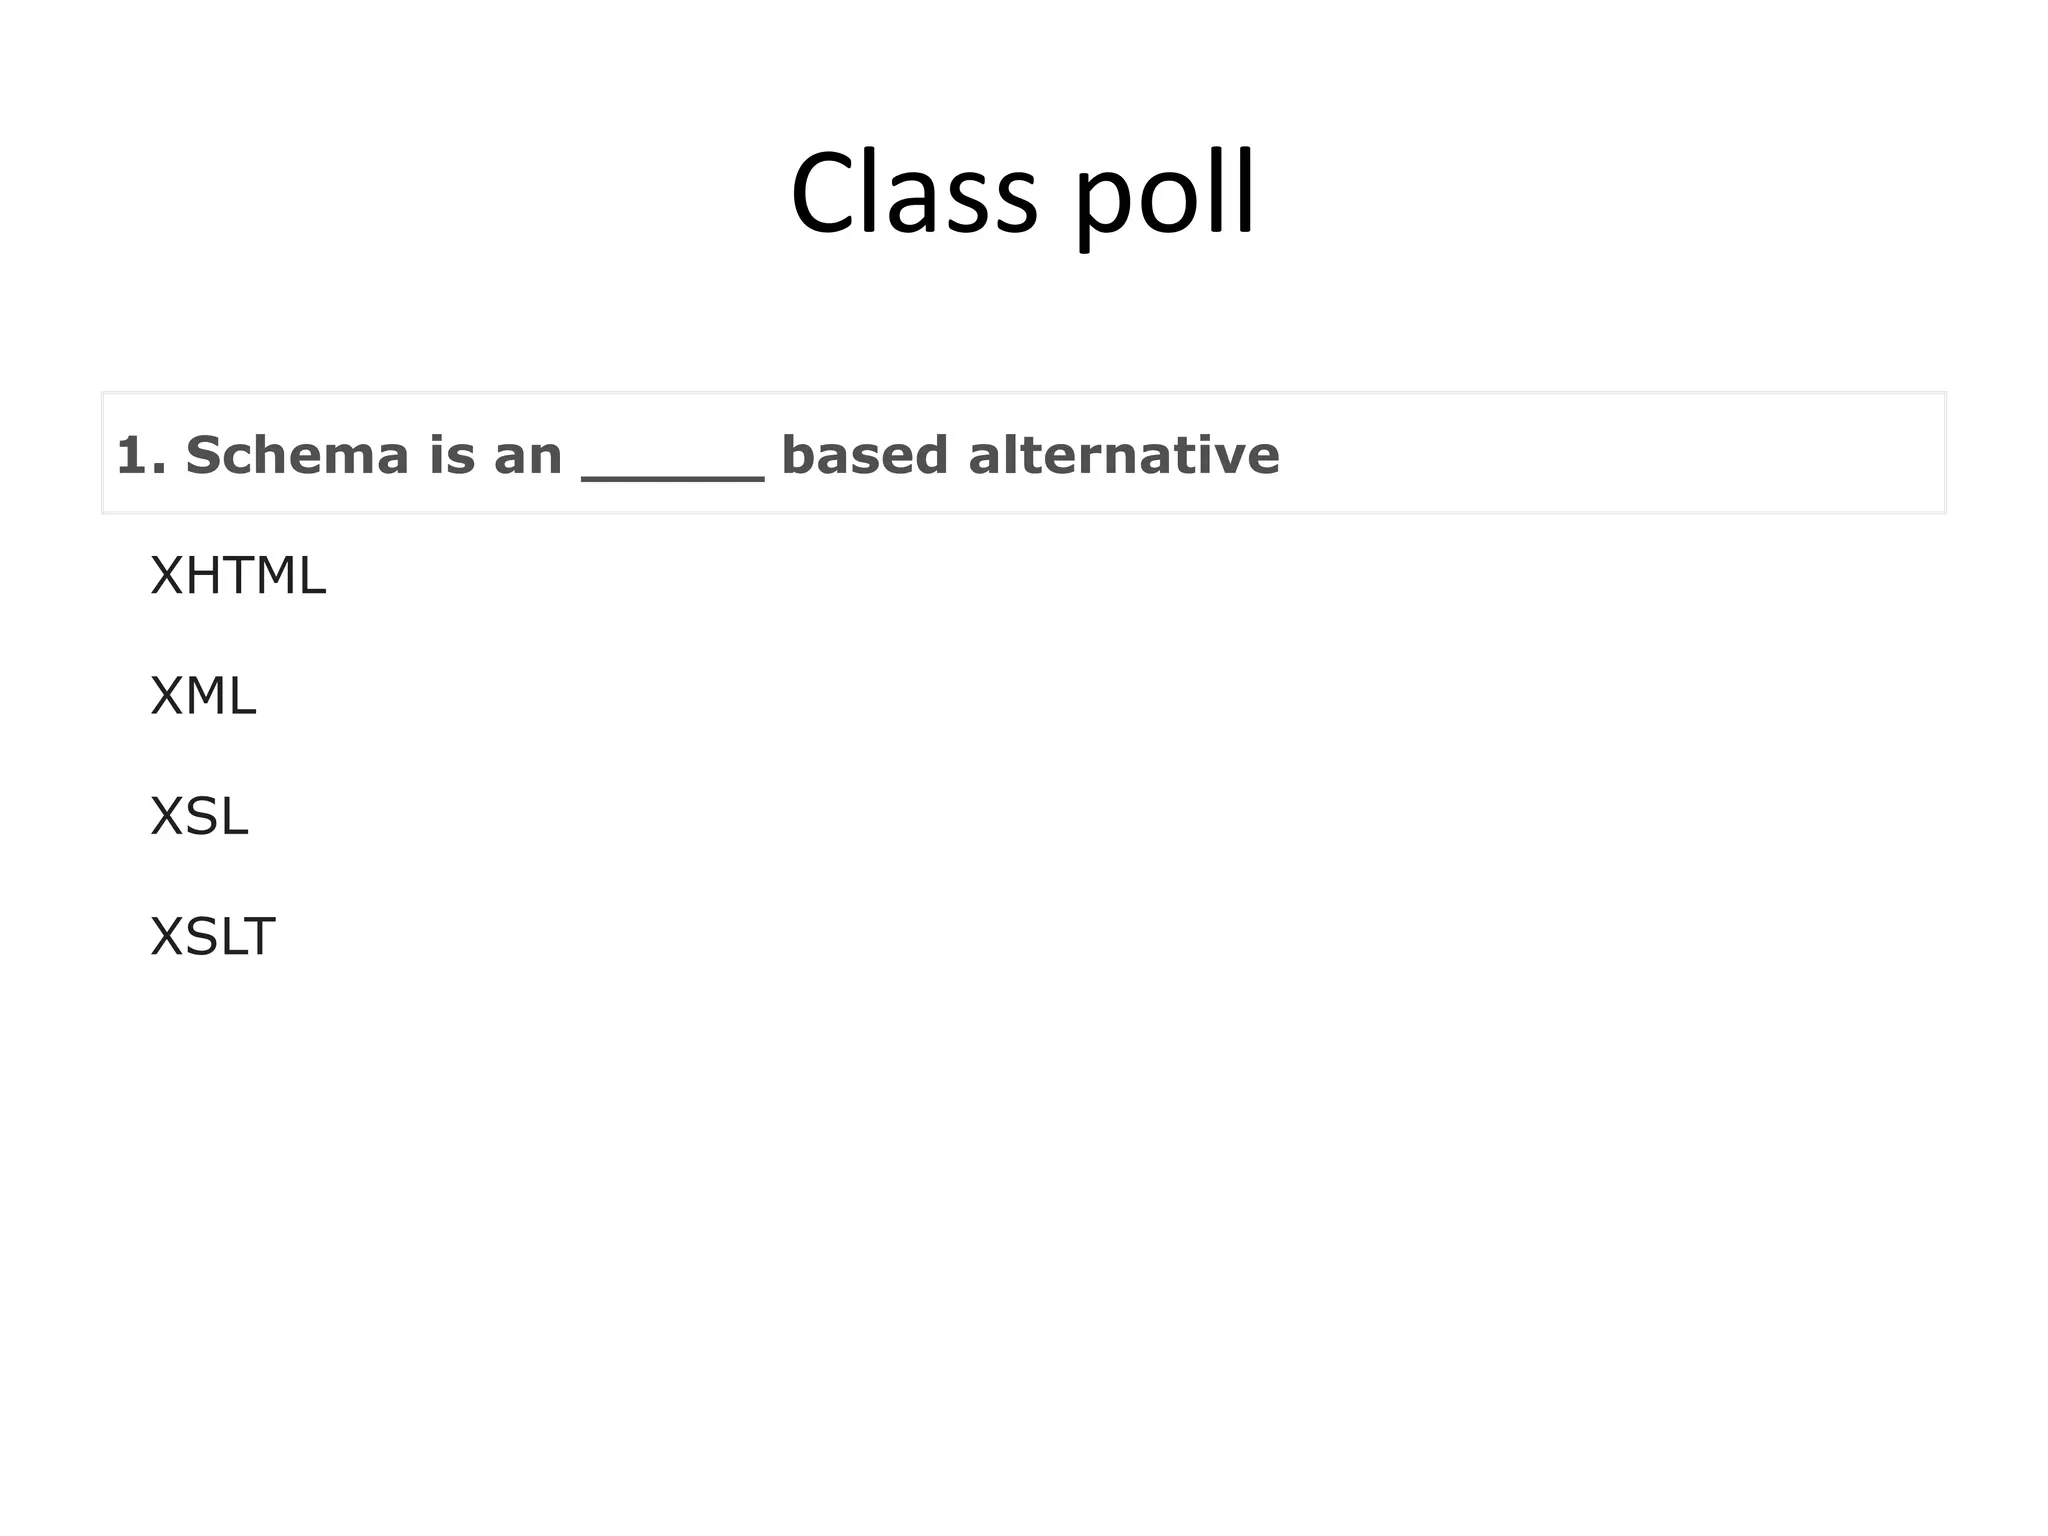The width and height of the screenshot is (2048, 1536).
Task: Click the word 'alternative' in the question
Action: click(1124, 455)
